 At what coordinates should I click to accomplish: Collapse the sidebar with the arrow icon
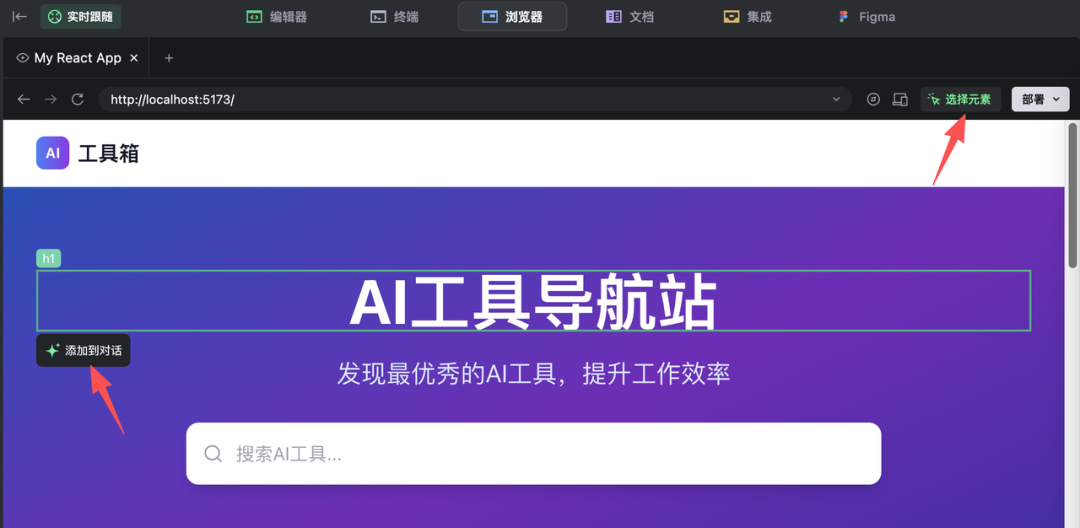(x=19, y=17)
